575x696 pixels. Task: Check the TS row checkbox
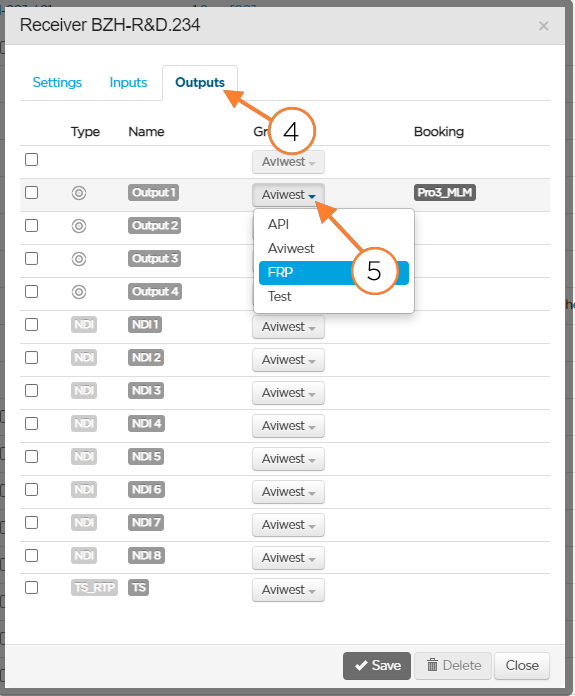click(x=32, y=588)
